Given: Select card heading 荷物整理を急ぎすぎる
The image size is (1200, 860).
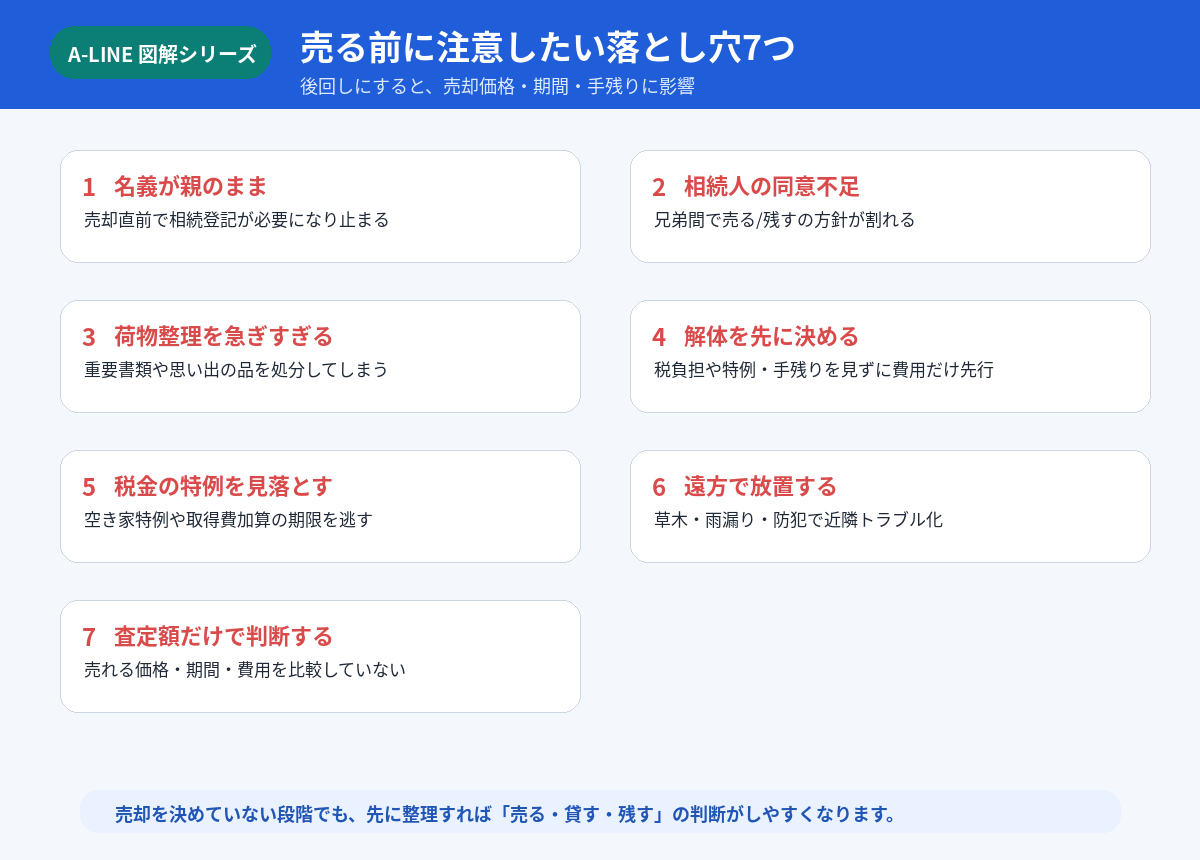Looking at the screenshot, I should coord(223,336).
